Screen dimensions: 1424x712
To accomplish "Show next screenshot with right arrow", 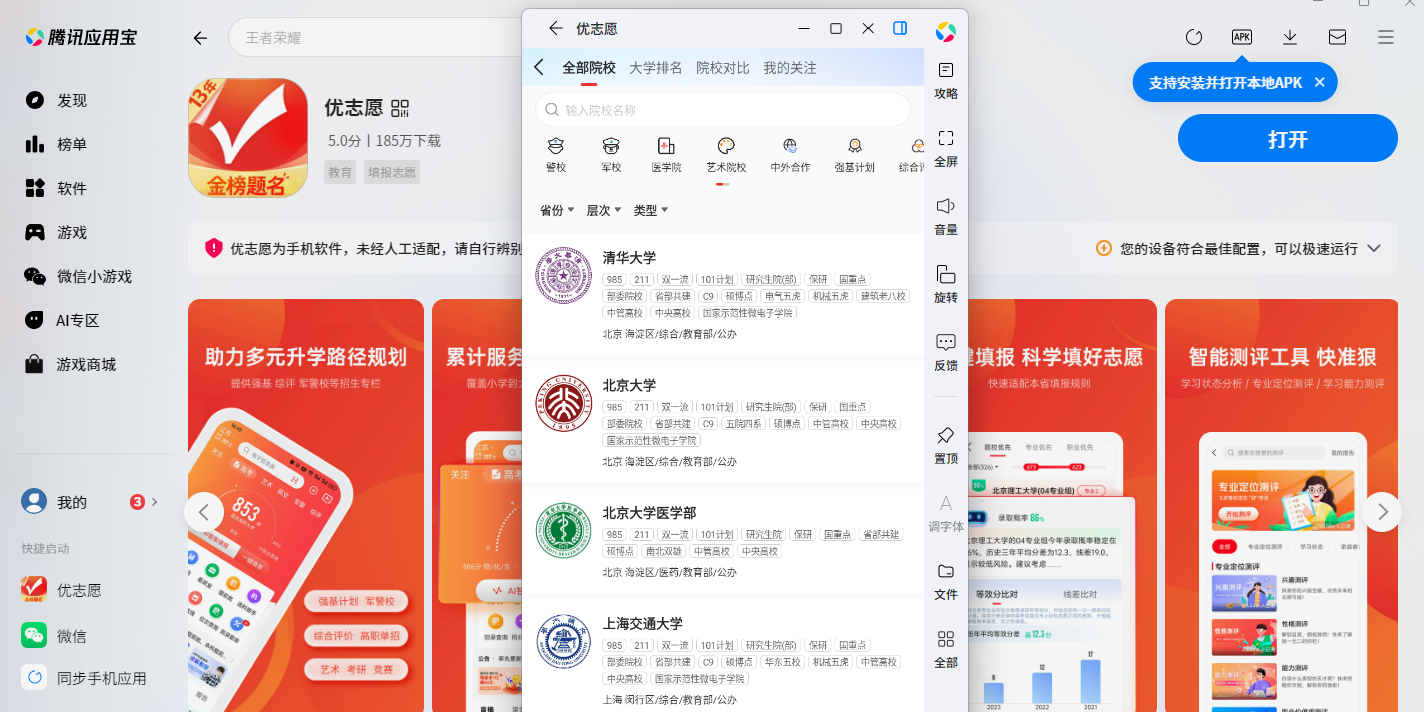I will (x=1382, y=512).
